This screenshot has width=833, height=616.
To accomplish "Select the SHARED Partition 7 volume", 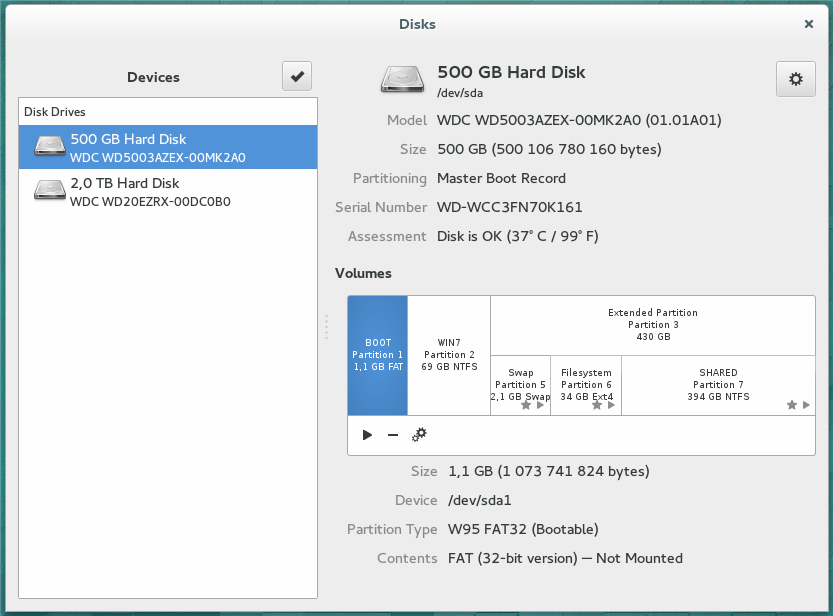I will (718, 385).
